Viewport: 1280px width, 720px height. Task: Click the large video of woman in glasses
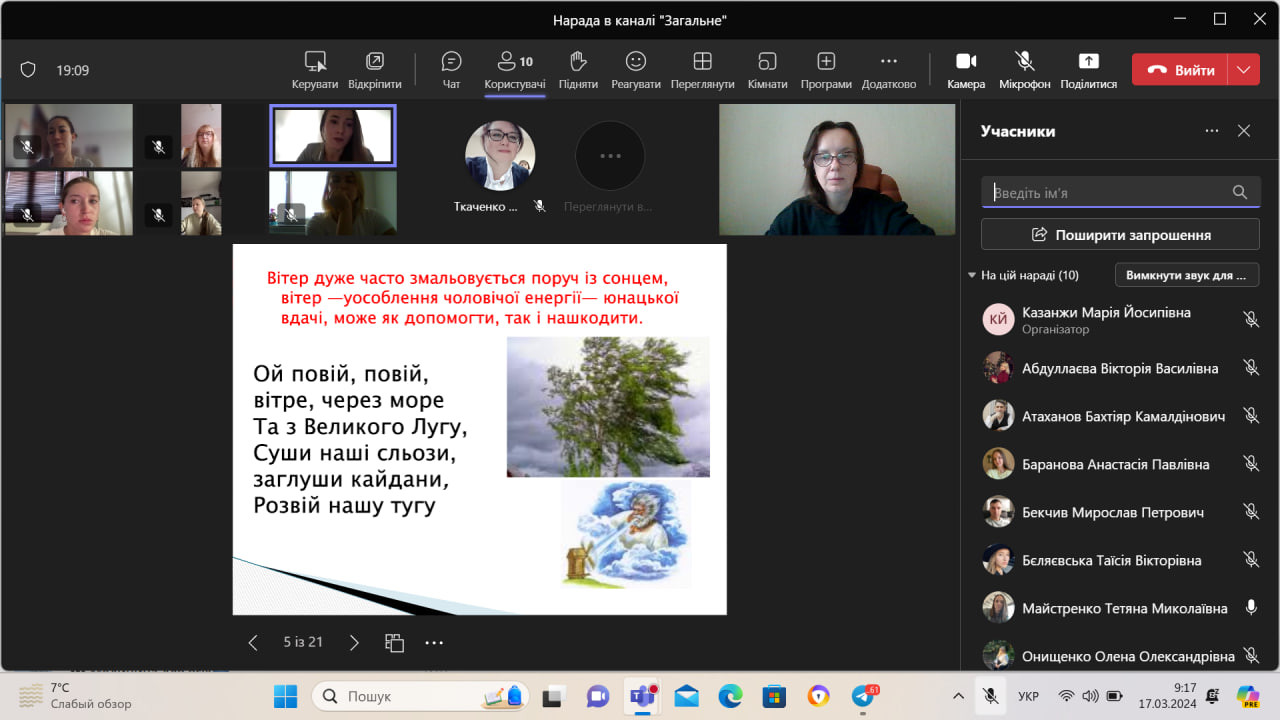[x=837, y=170]
